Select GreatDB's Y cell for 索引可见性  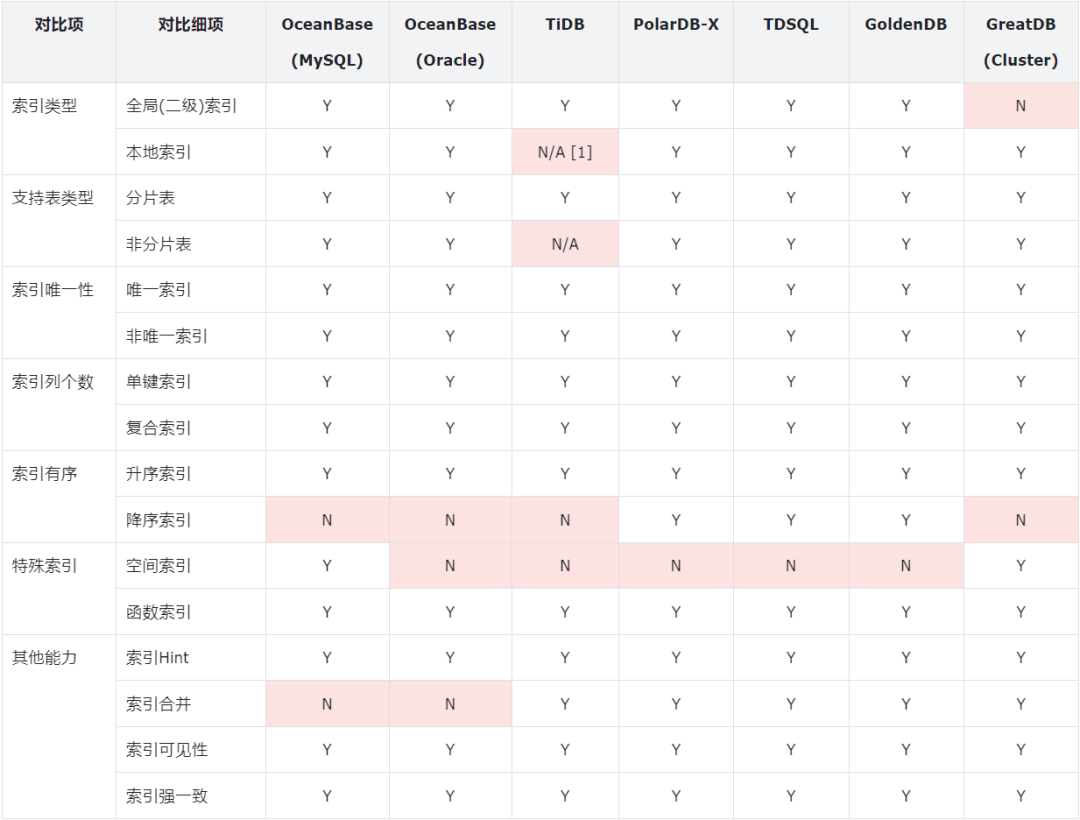coord(1021,750)
